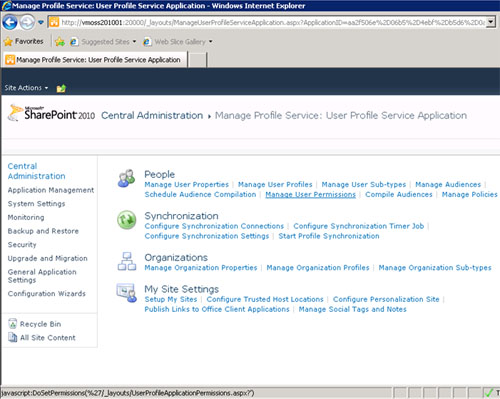Open General Application Settings in sidebar

tap(42, 276)
